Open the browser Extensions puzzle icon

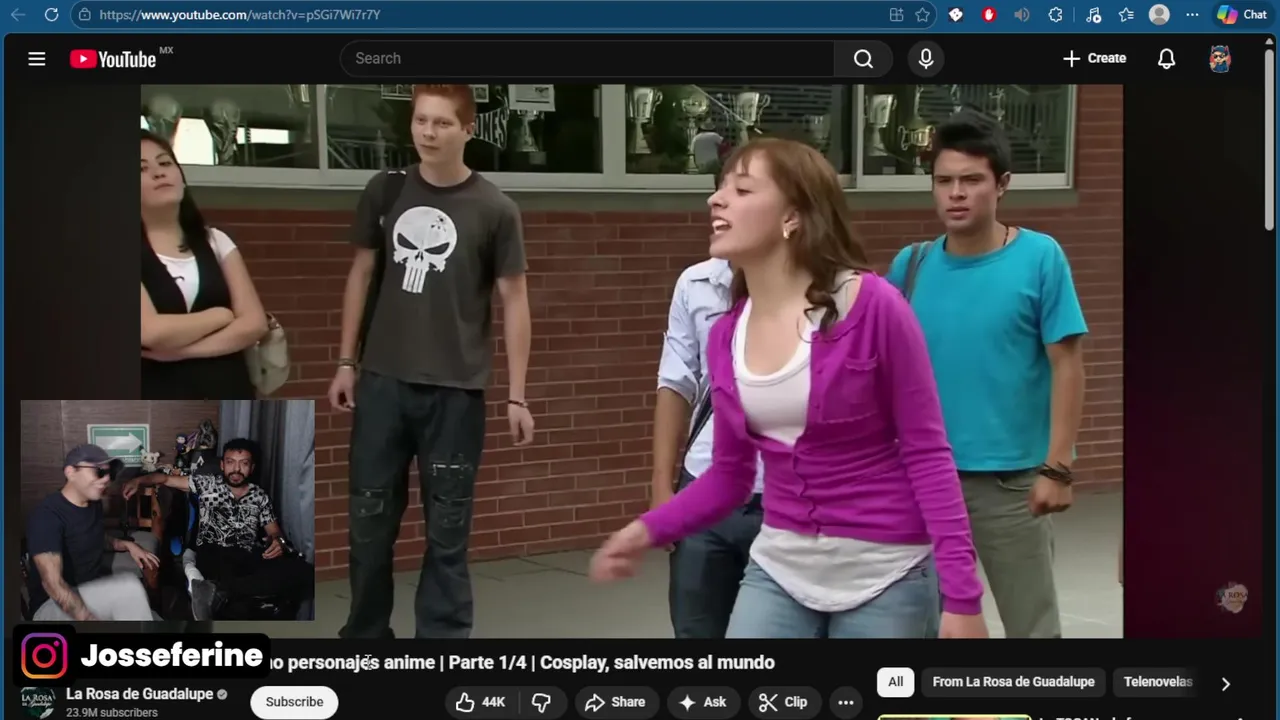coord(1055,15)
